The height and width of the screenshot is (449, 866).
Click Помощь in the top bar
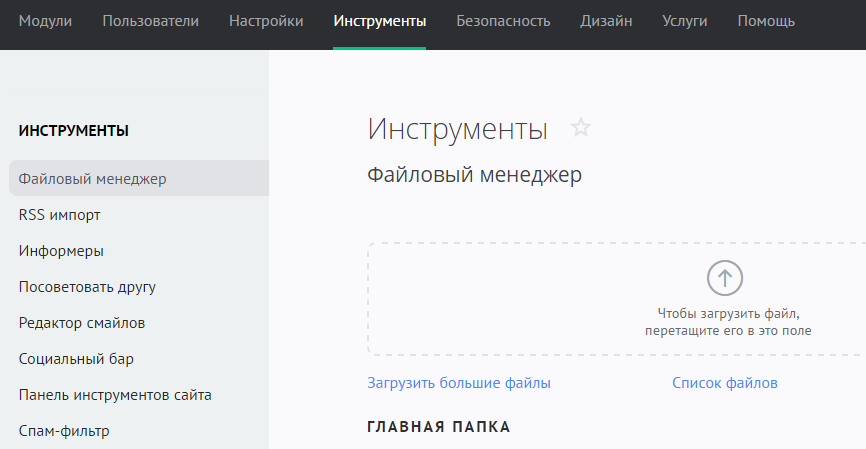[766, 21]
